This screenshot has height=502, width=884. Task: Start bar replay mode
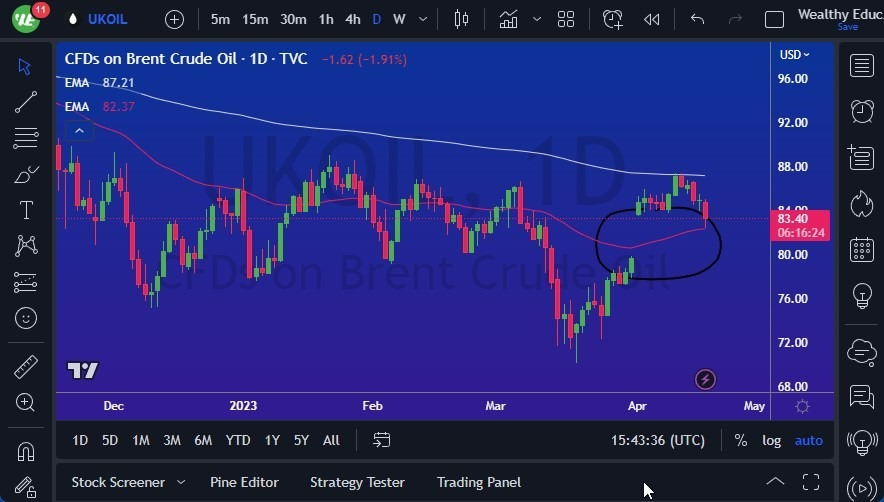click(x=652, y=20)
